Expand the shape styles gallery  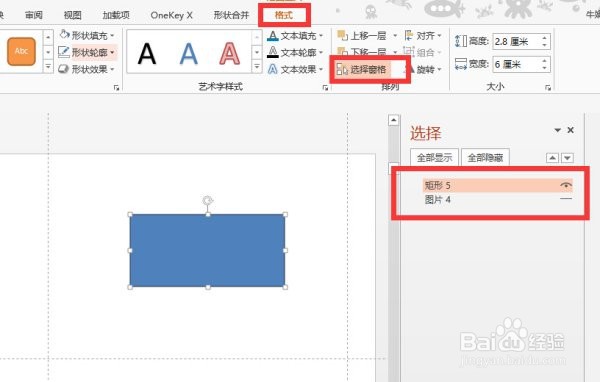coord(48,67)
